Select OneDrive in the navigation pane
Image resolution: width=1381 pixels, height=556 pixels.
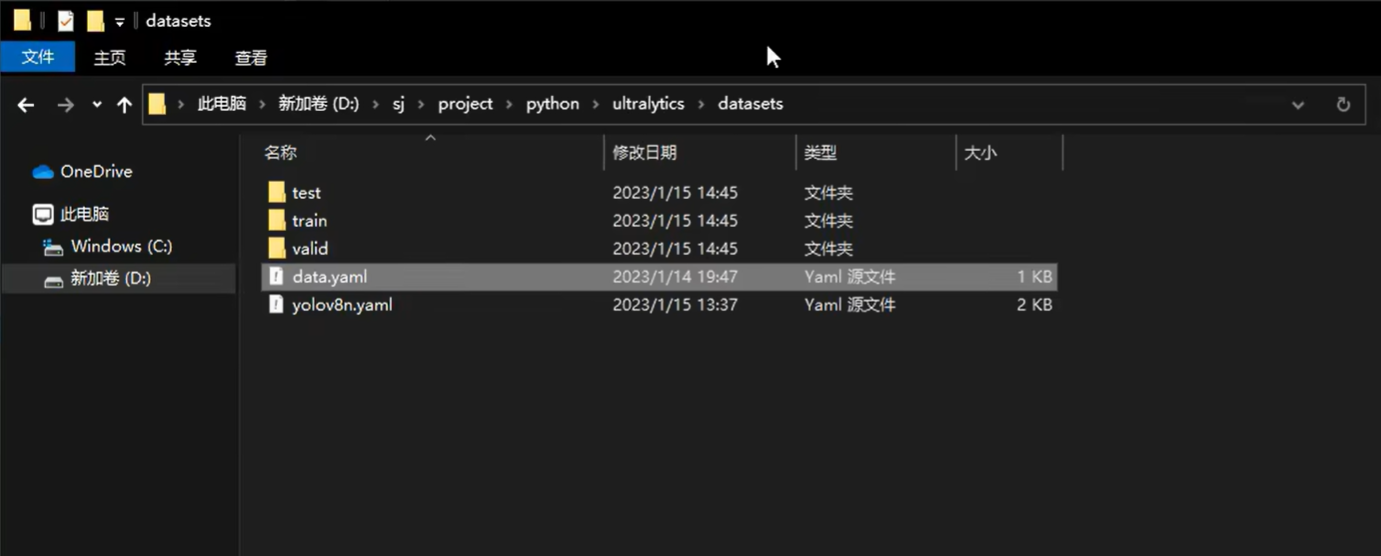[x=96, y=171]
